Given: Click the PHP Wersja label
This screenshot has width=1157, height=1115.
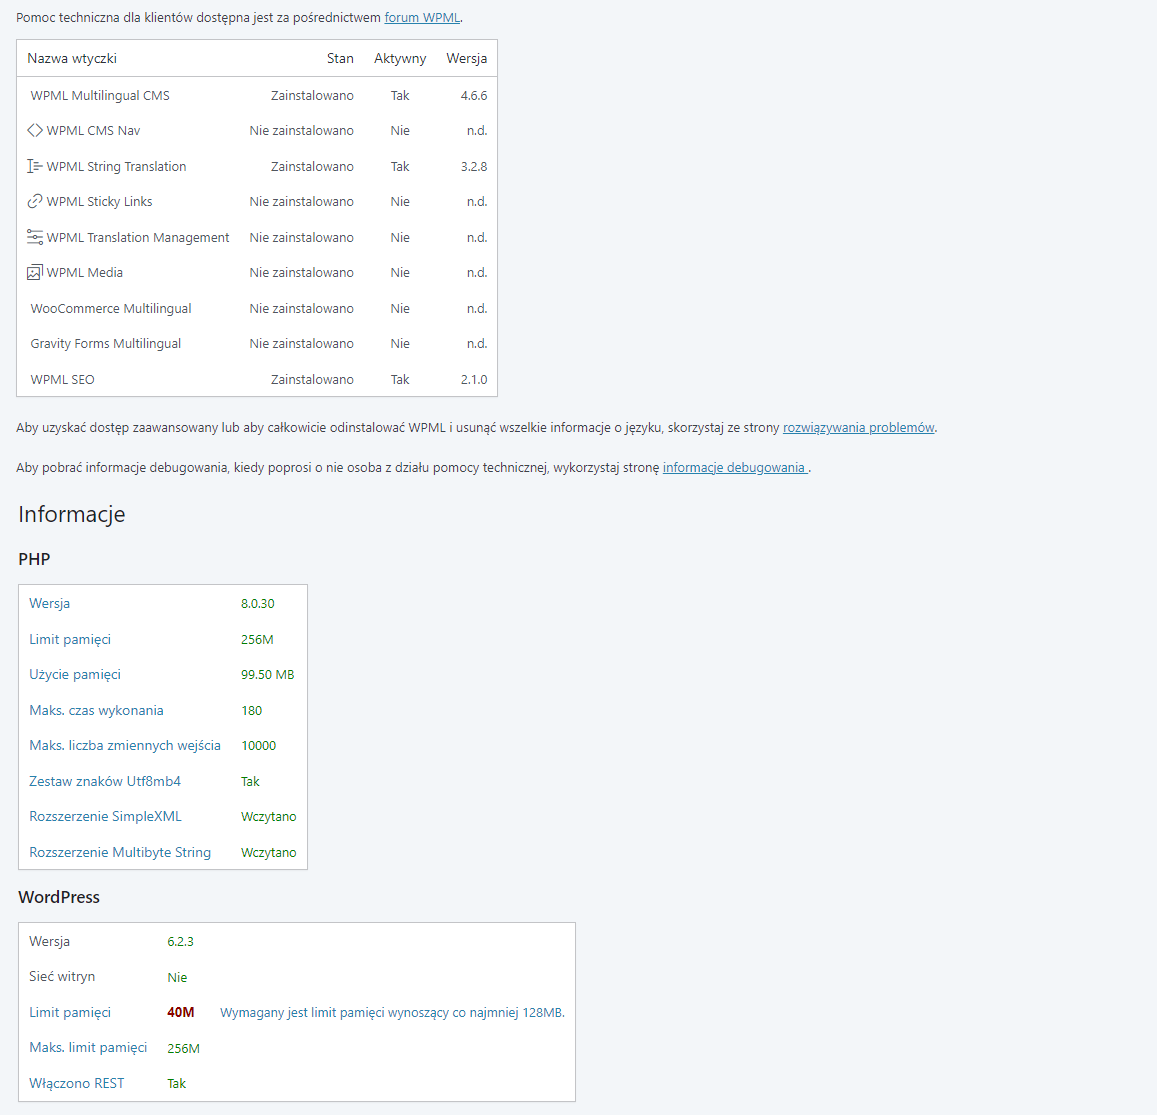Looking at the screenshot, I should point(49,604).
